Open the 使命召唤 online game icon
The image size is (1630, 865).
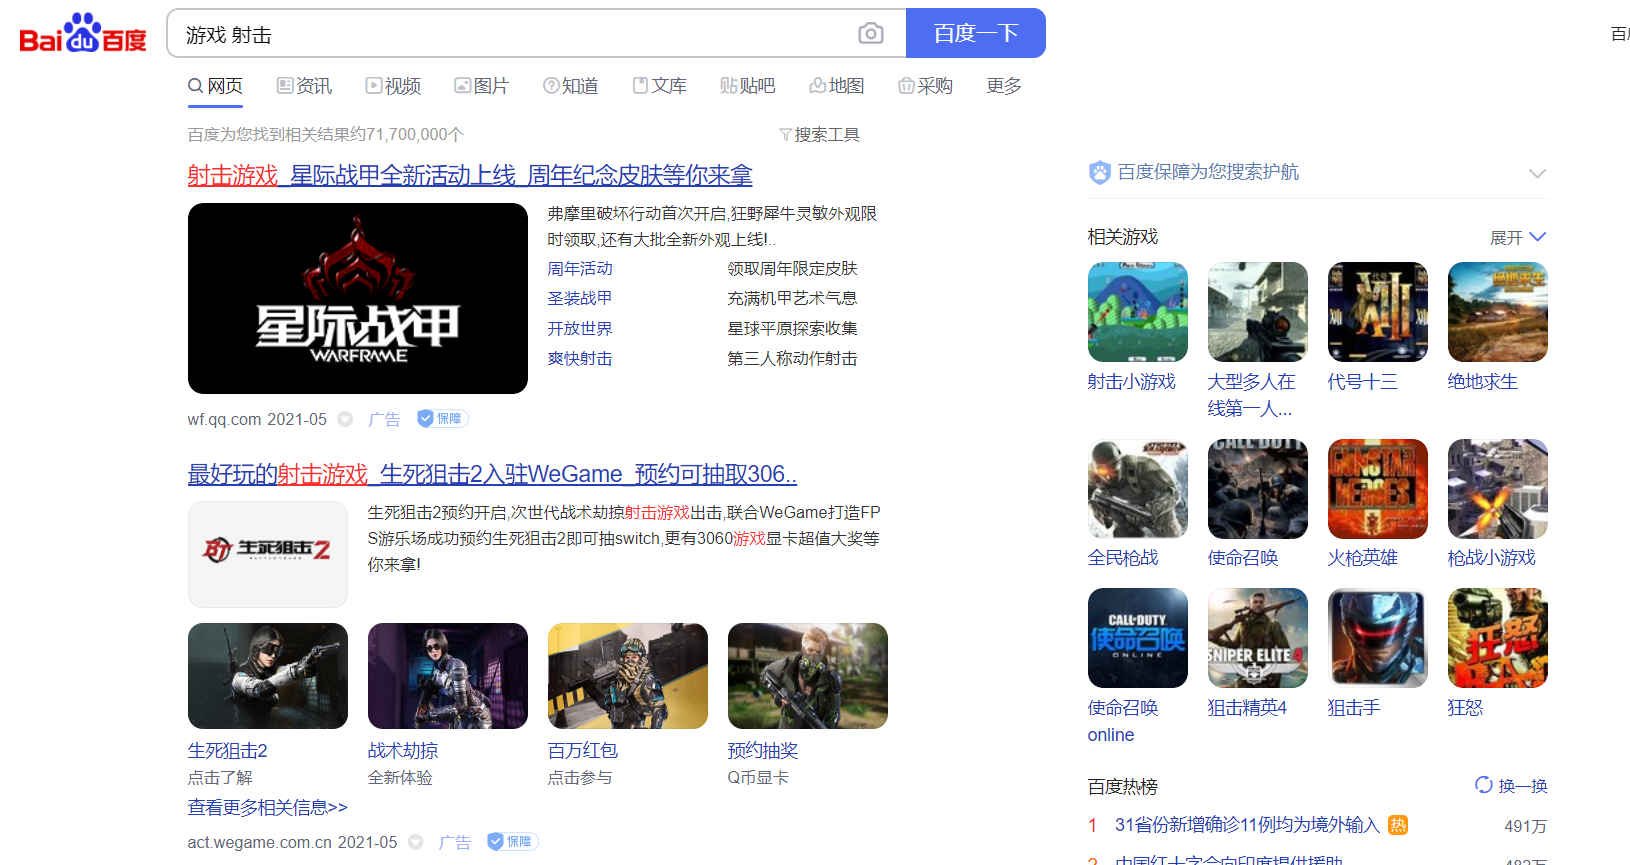point(1138,638)
